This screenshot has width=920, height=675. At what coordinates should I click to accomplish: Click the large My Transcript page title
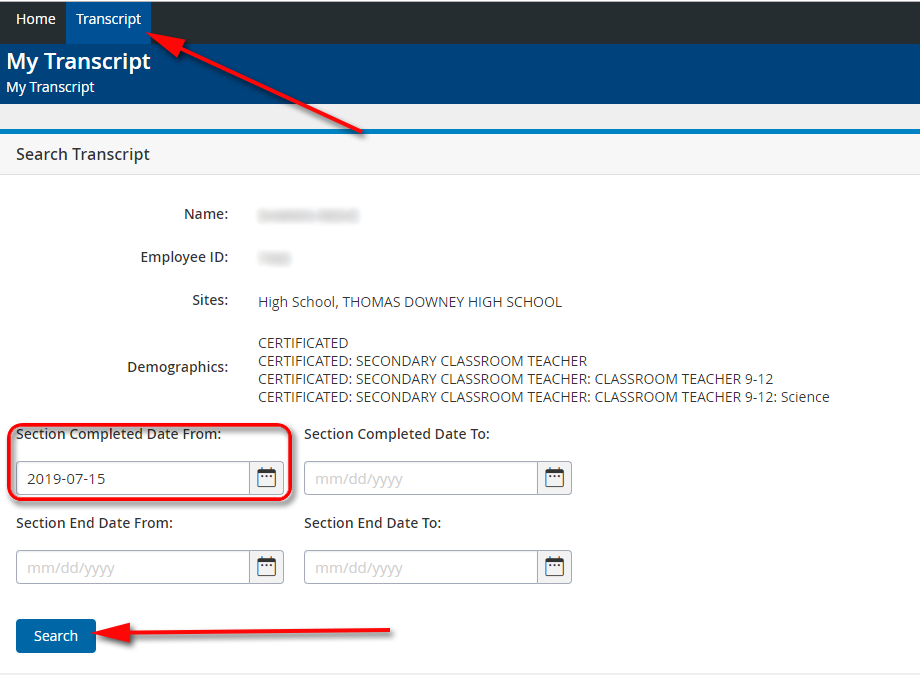78,61
